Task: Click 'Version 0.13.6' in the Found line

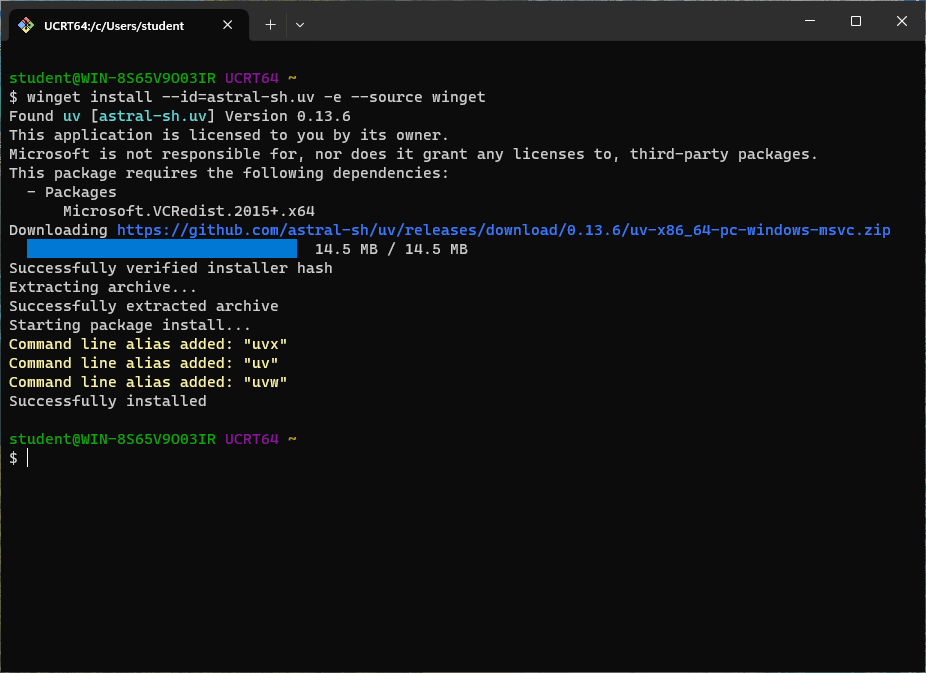Action: point(288,116)
